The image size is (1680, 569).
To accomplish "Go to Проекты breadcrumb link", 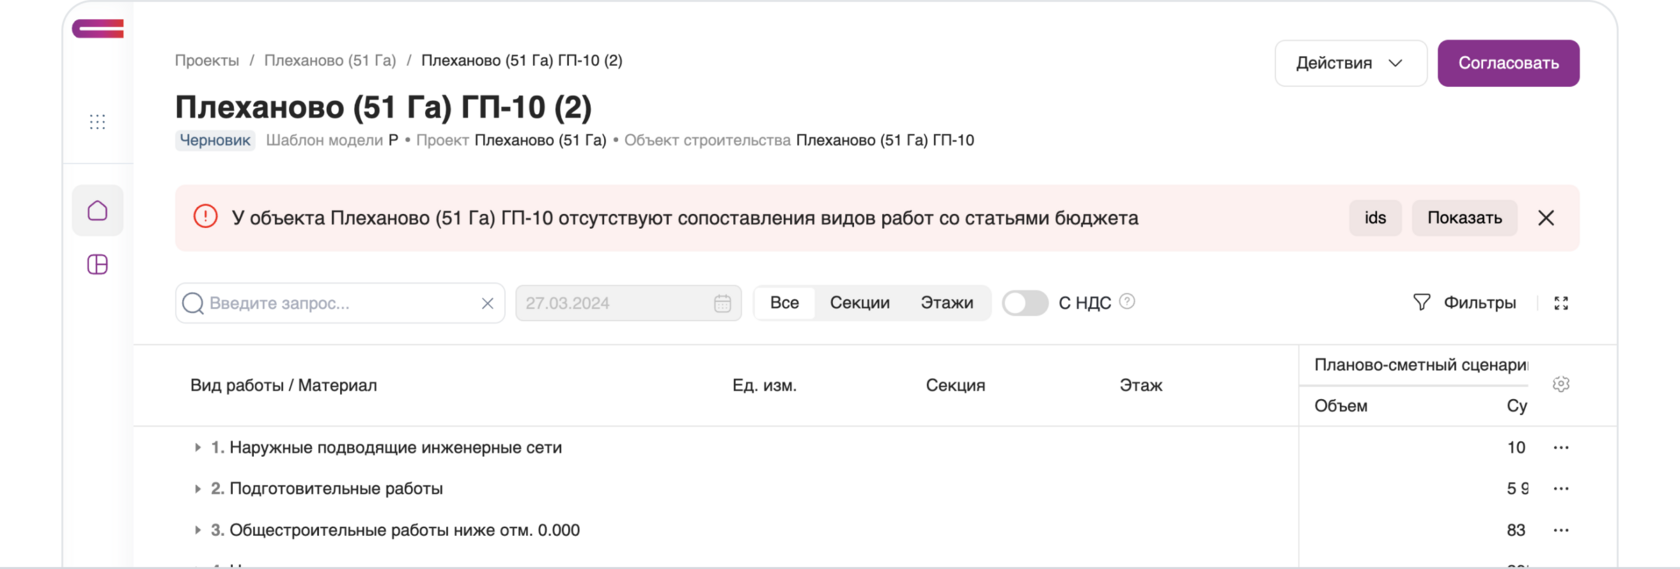I will 207,61.
